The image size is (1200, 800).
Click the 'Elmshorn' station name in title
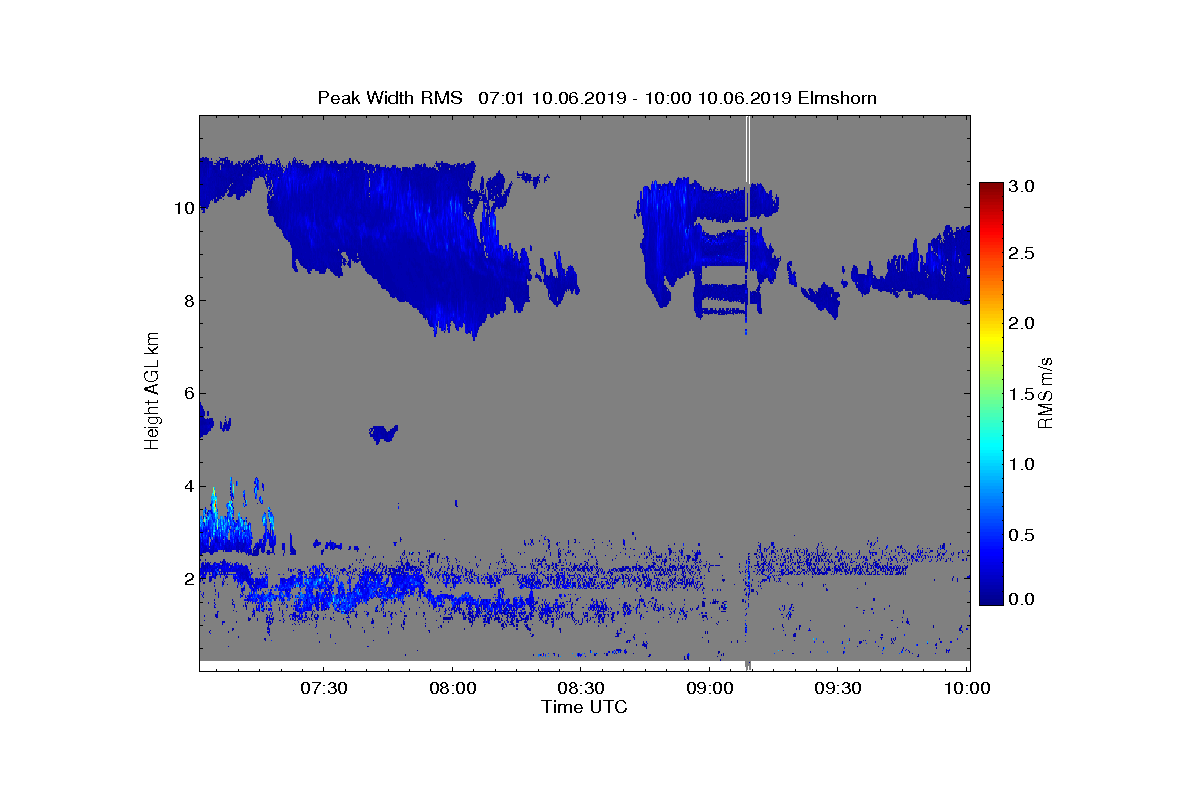tap(838, 98)
